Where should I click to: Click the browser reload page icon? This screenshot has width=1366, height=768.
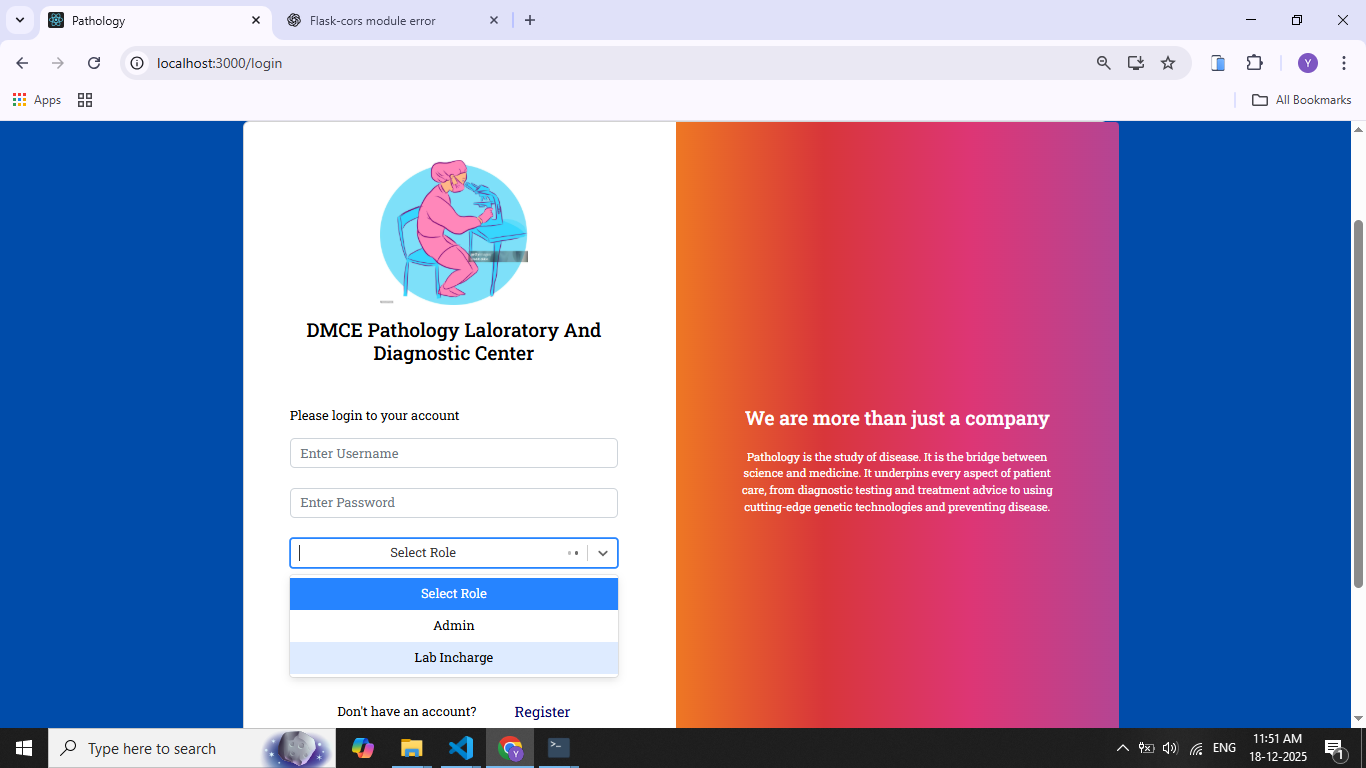coord(94,63)
